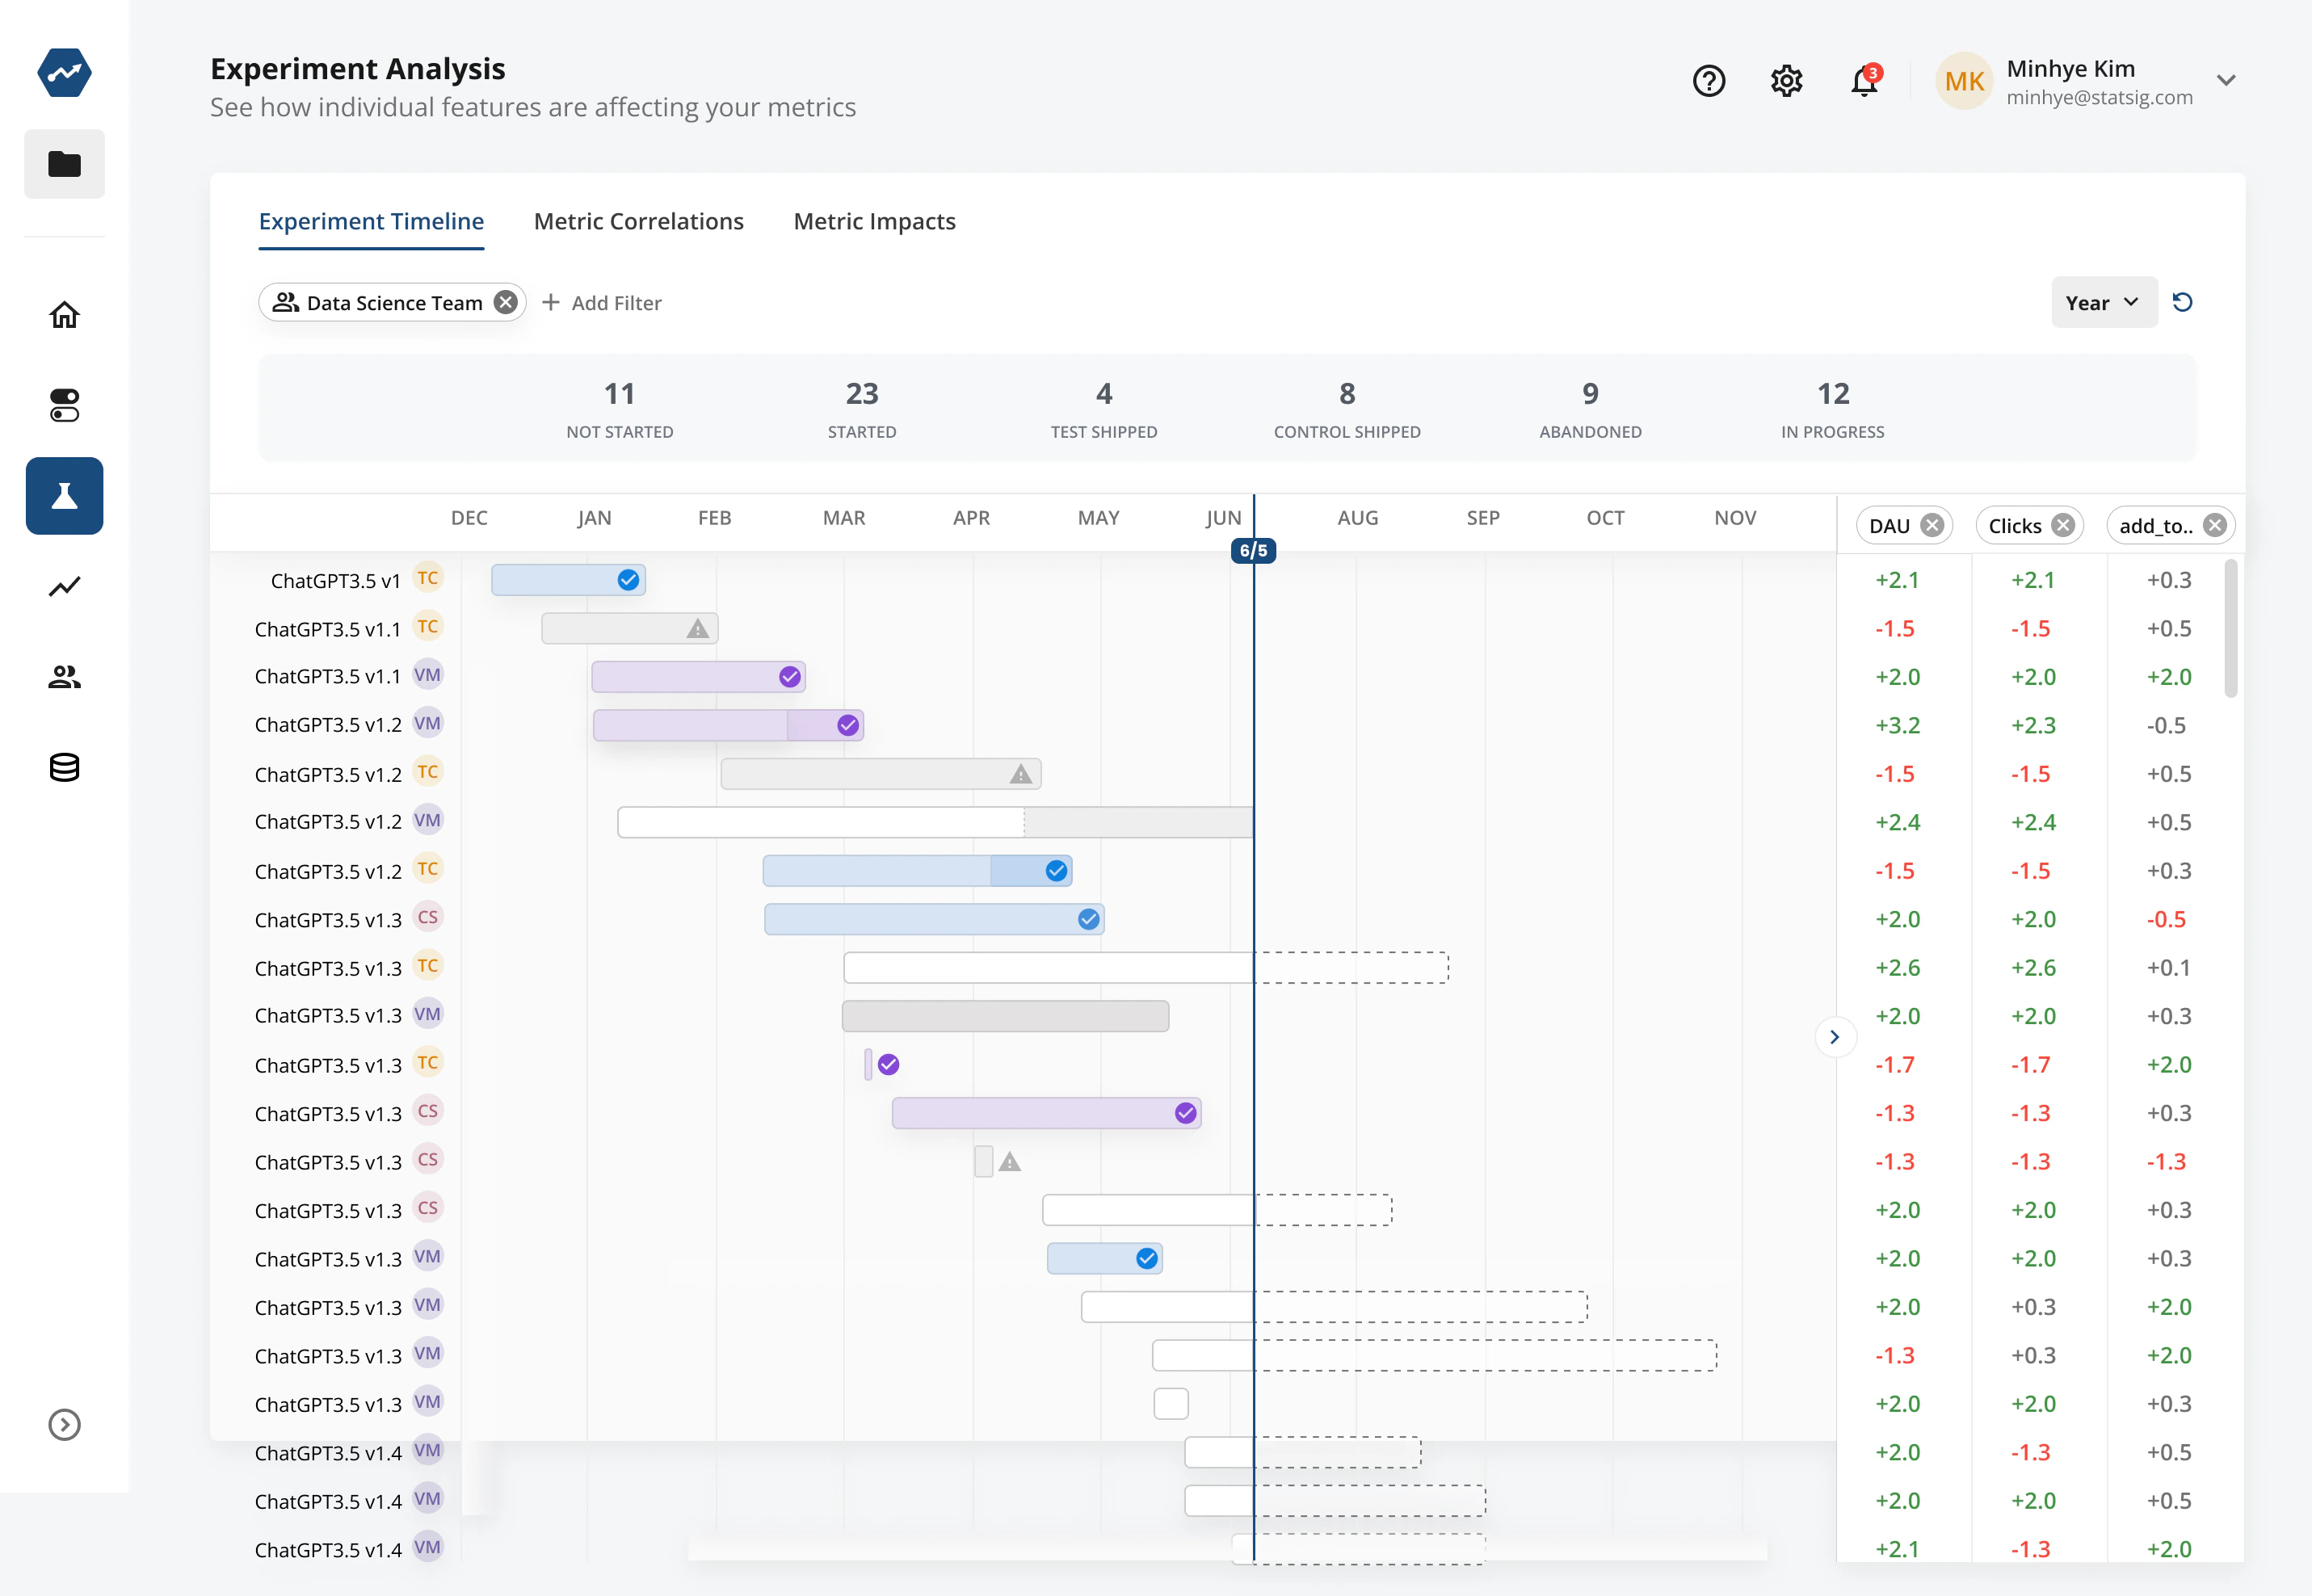The width and height of the screenshot is (2312, 1596).
Task: Open the help question-mark icon
Action: 1709,81
